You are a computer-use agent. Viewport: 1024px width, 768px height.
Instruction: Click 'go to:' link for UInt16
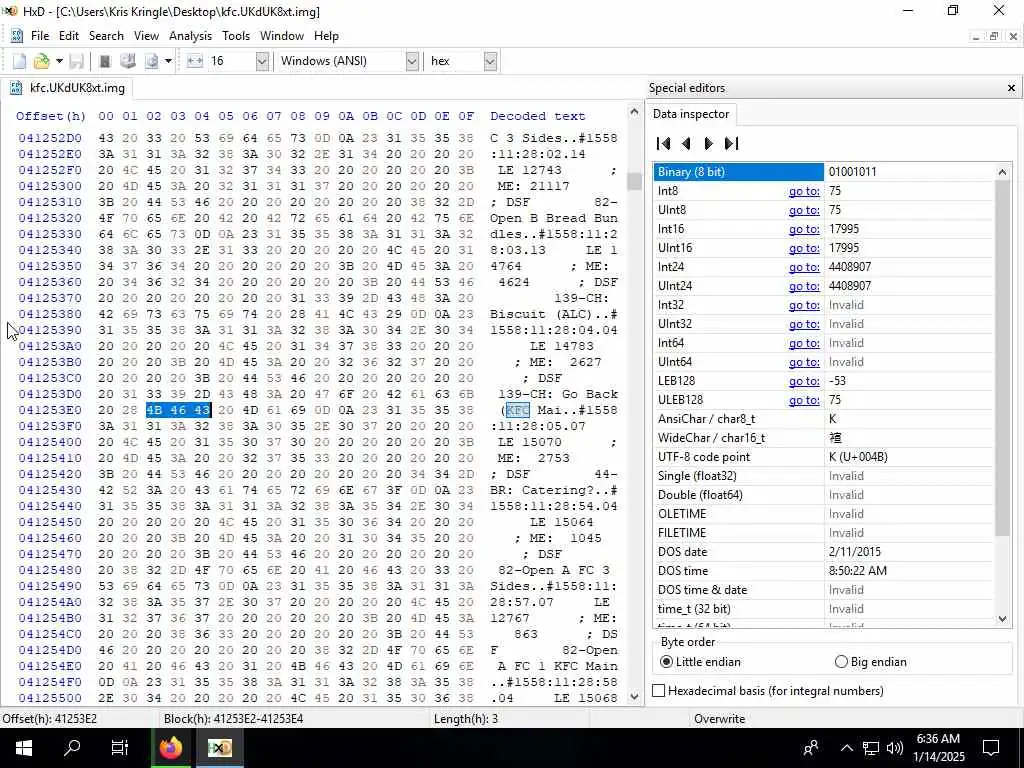tap(804, 248)
